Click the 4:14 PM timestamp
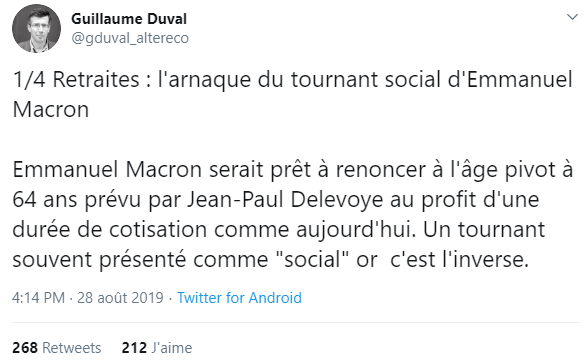Screen dimensions: 584x361 point(38,298)
